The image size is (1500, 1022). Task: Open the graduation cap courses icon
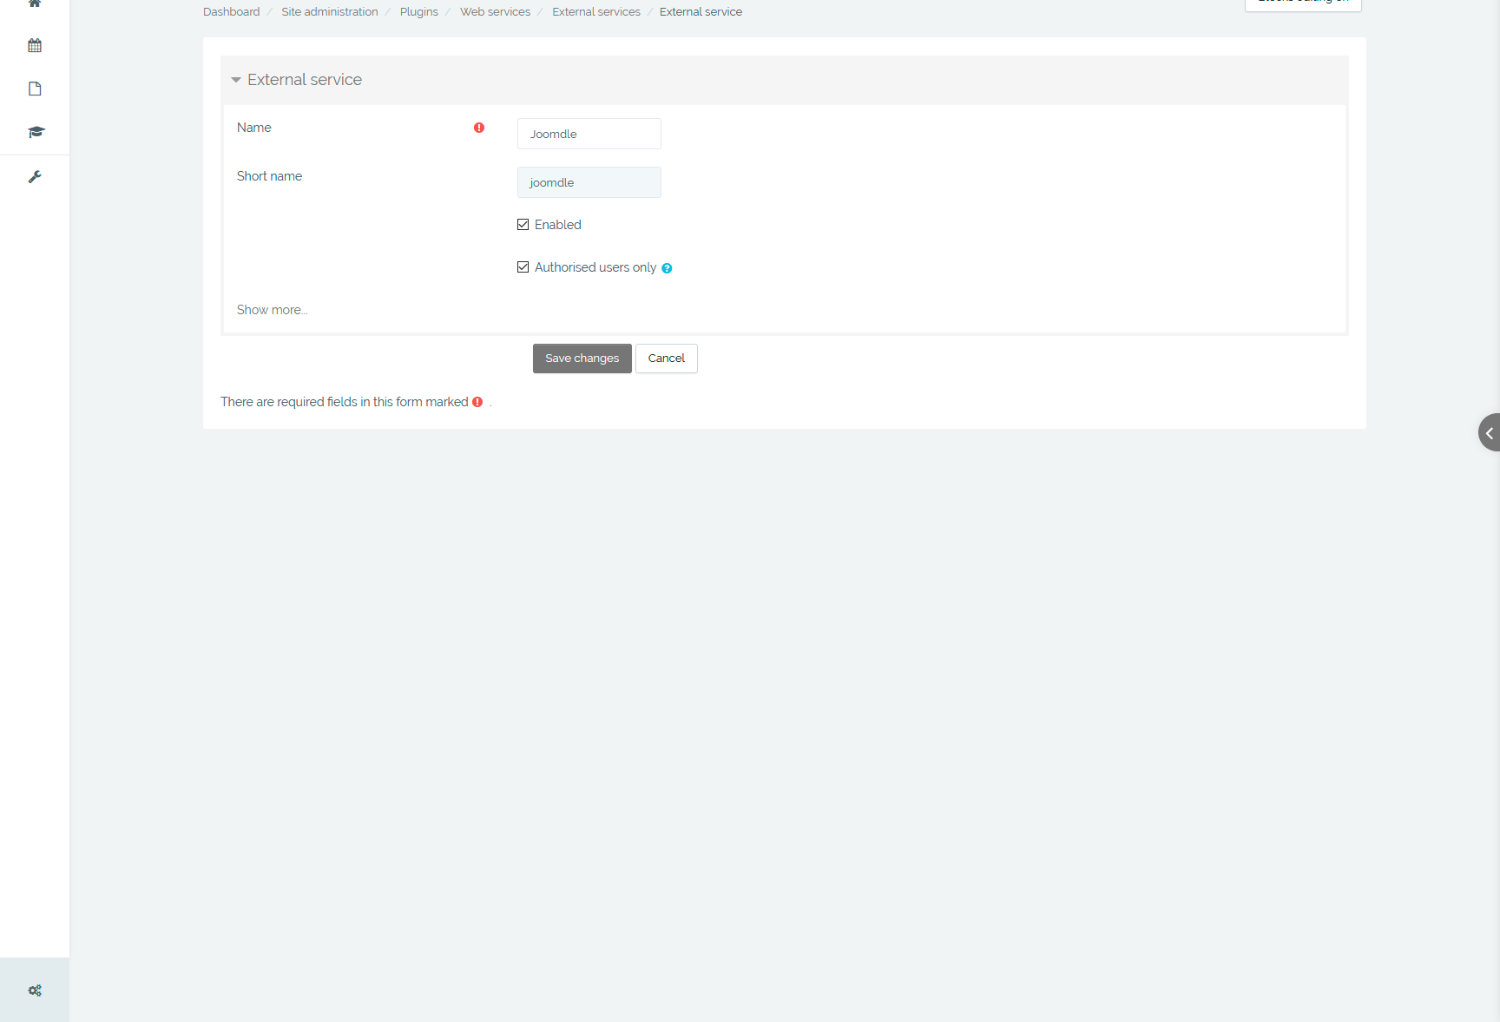pos(35,132)
